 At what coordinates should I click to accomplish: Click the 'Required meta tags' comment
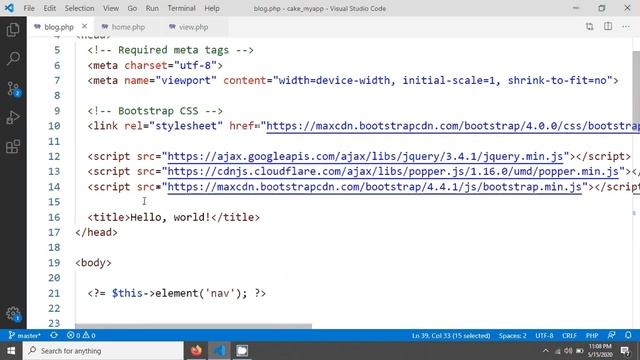[171, 50]
